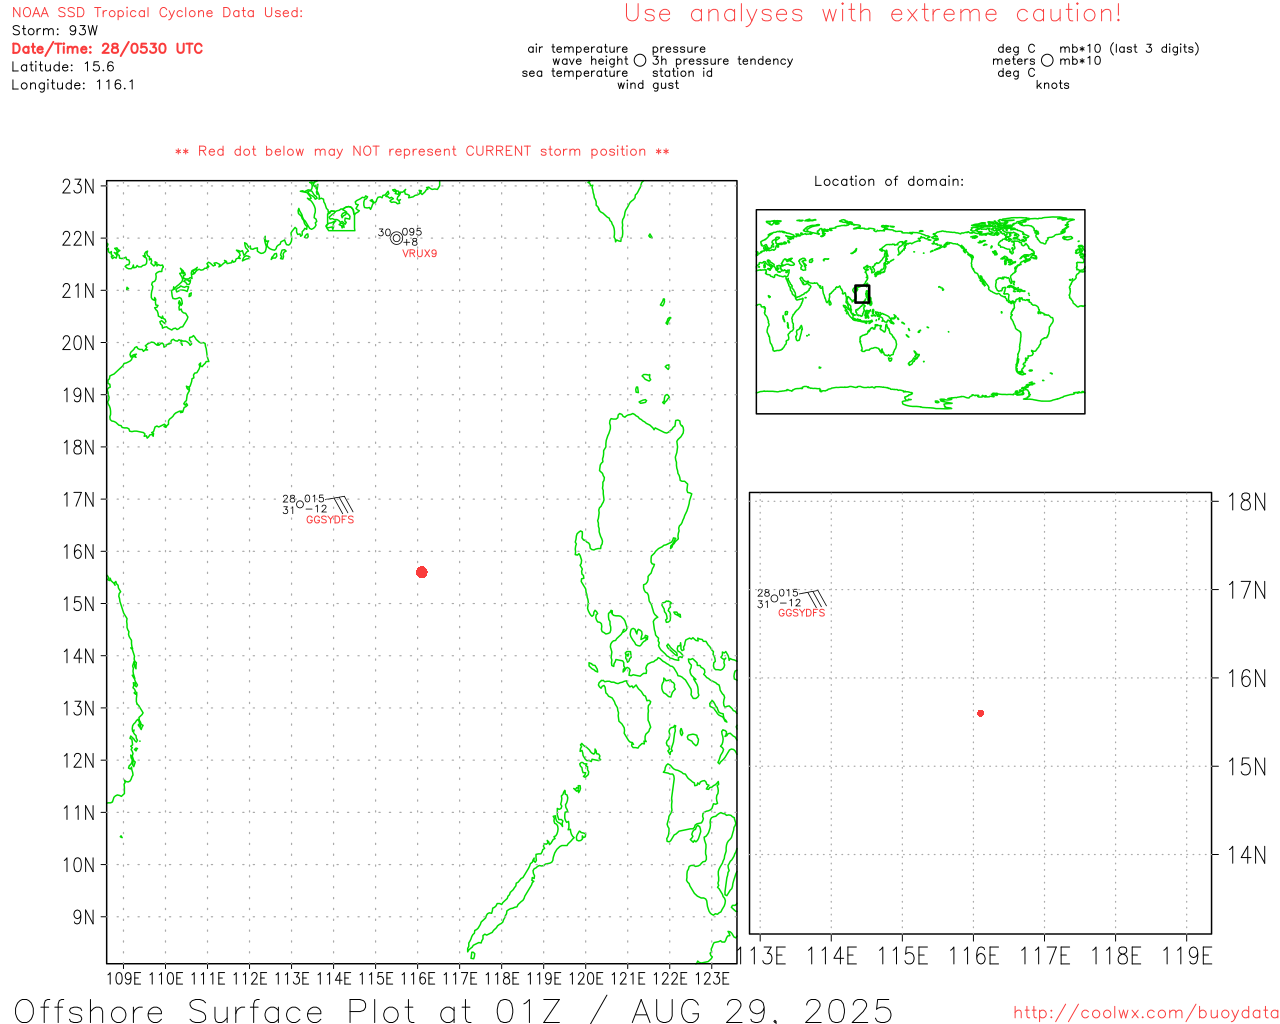1280x1024 pixels.
Task: Click the 'wind gust' legend label
Action: (x=648, y=85)
